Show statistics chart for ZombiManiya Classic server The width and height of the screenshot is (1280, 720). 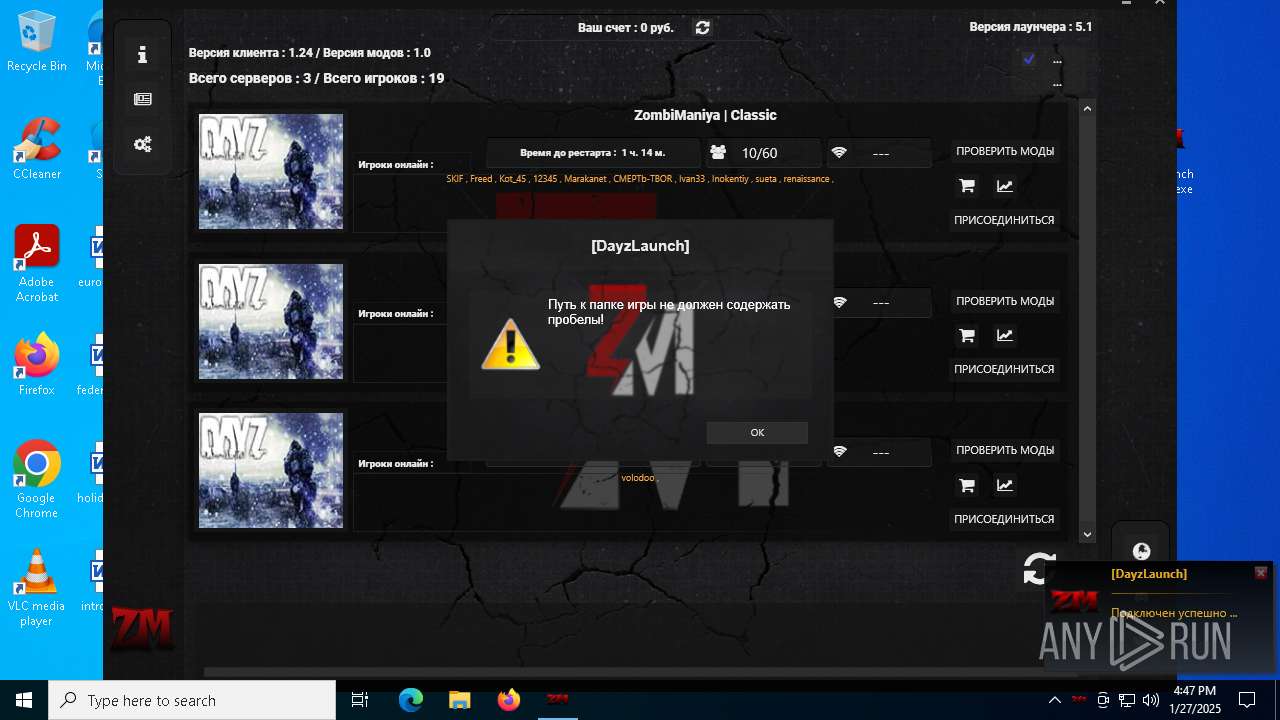pyautogui.click(x=1004, y=186)
